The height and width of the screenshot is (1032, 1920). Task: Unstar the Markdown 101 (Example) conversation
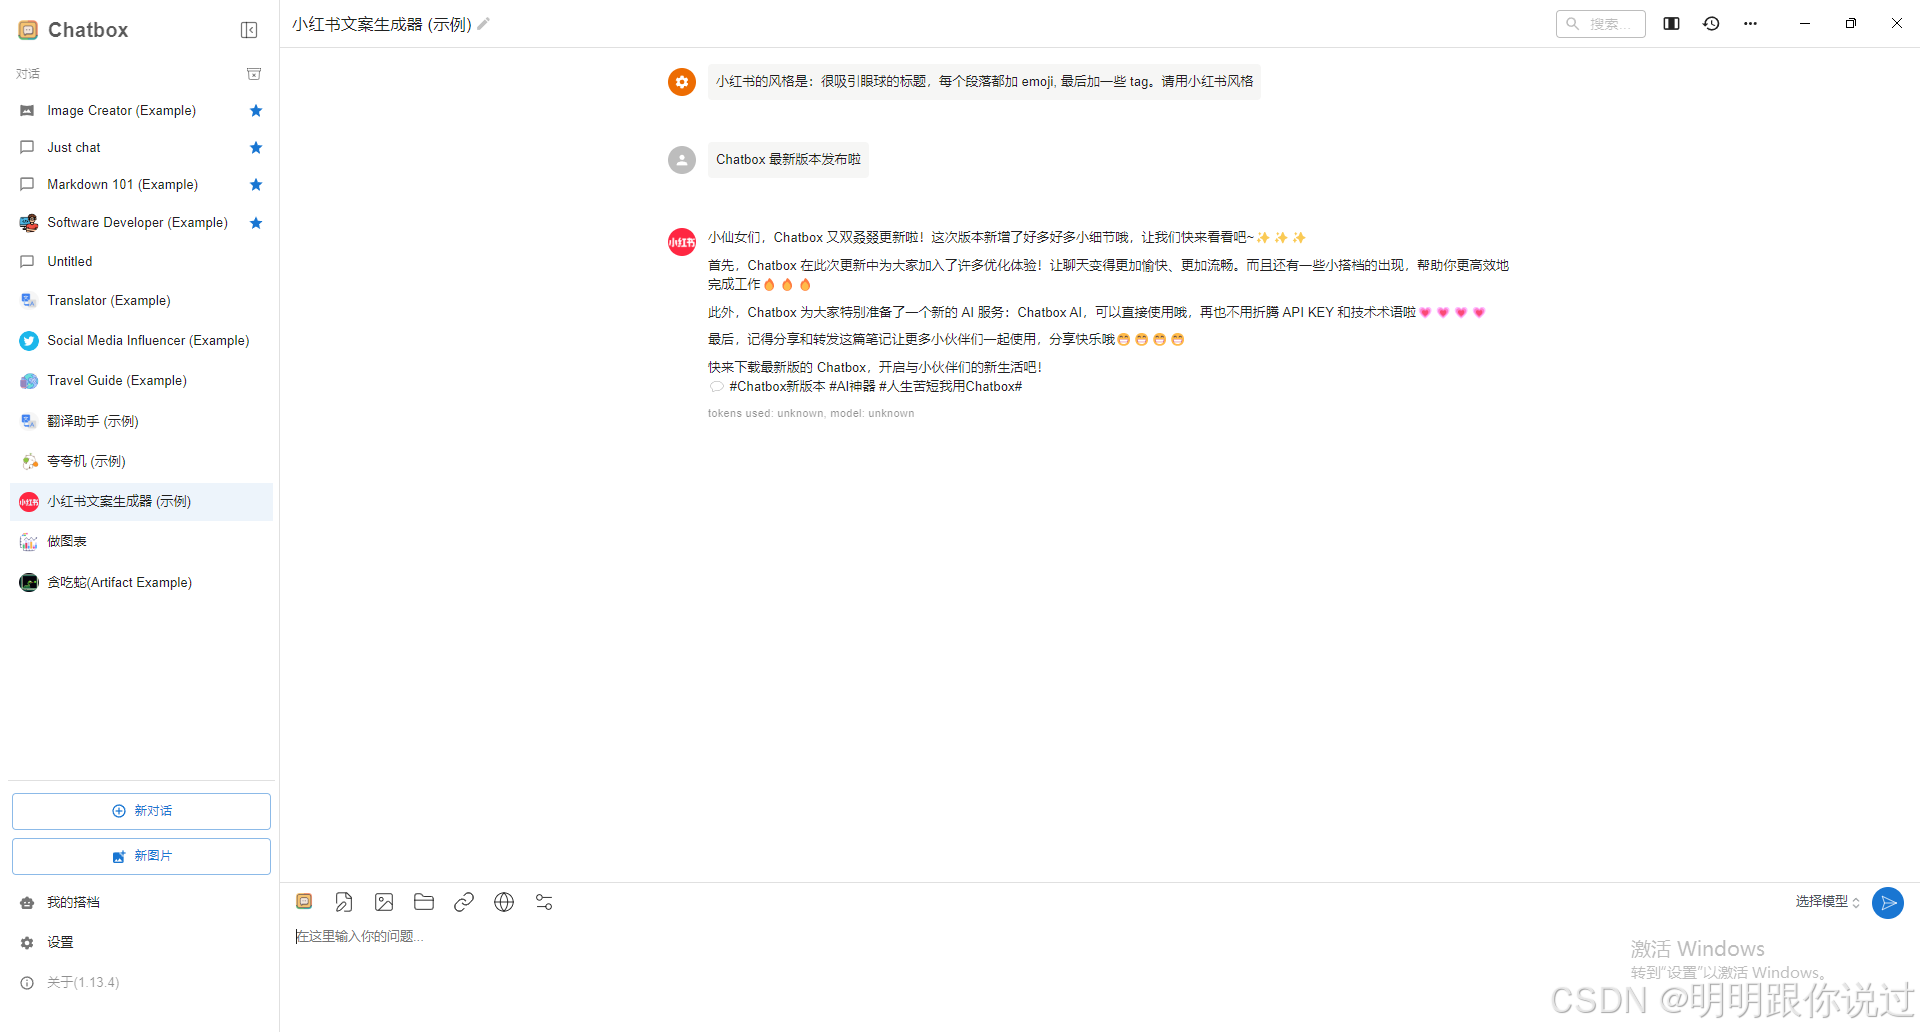click(x=256, y=185)
